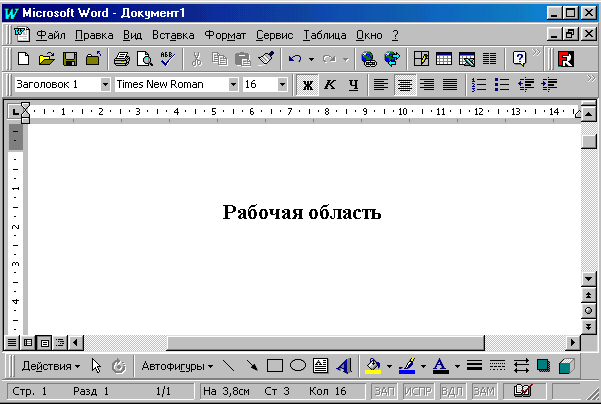Insert table grid icon
The image size is (601, 404).
coord(444,59)
